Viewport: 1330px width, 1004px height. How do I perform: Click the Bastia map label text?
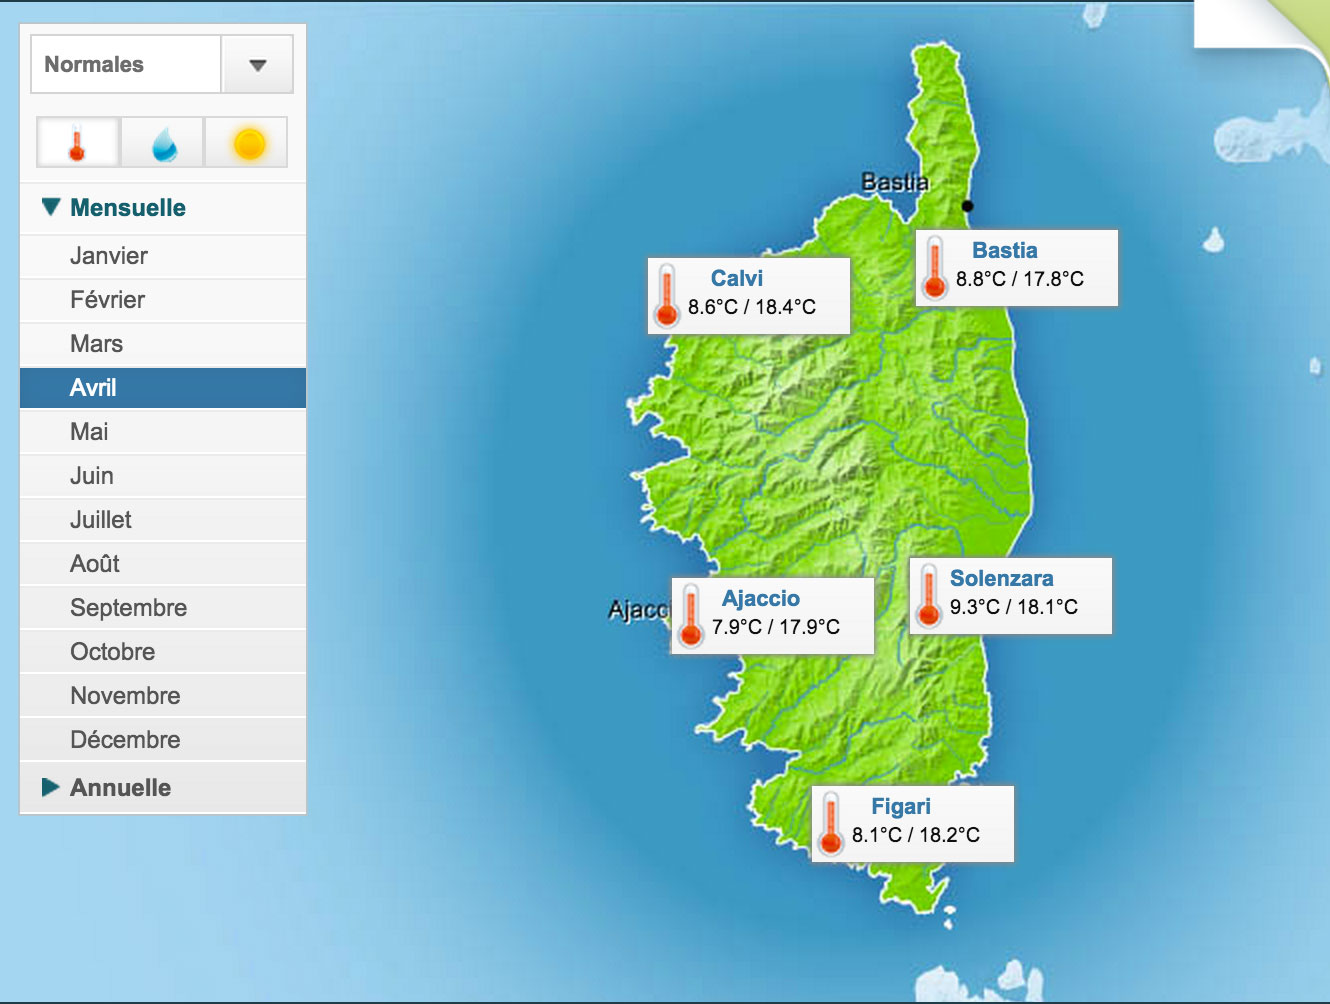click(895, 182)
